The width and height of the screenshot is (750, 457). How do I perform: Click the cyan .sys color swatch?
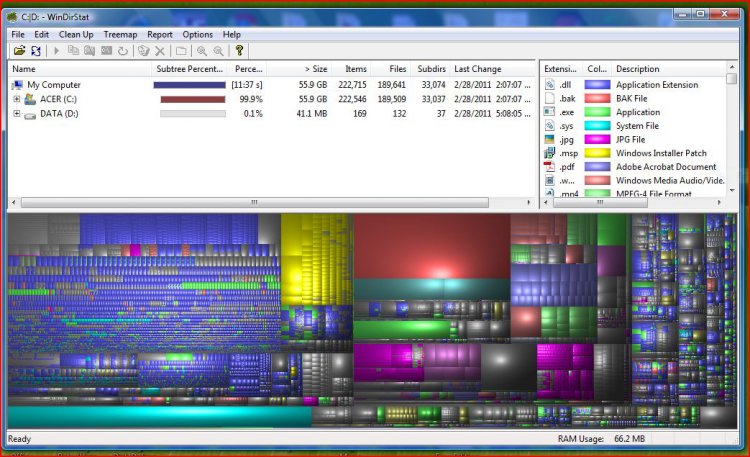pyautogui.click(x=597, y=126)
